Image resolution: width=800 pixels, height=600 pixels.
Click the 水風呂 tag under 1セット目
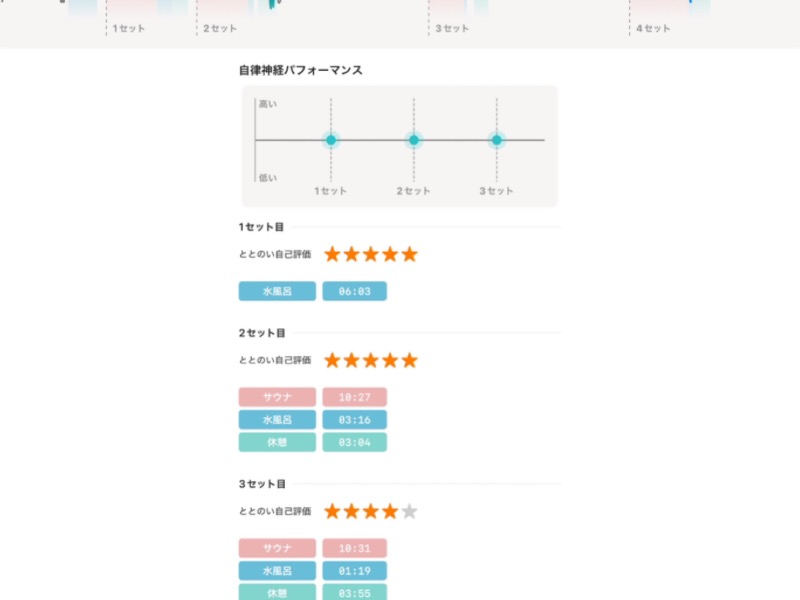coord(277,291)
